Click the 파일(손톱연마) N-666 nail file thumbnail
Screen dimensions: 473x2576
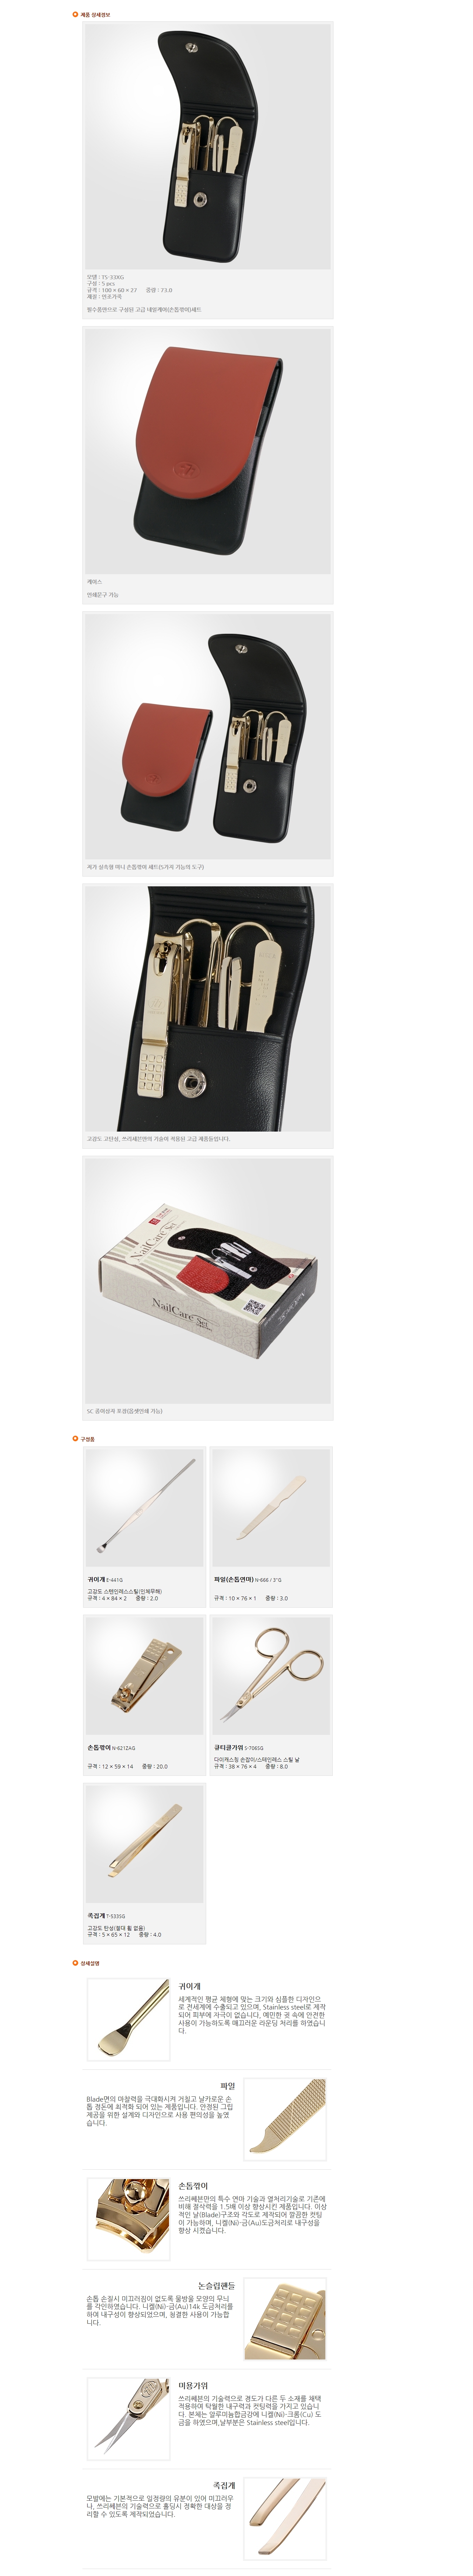[271, 1508]
